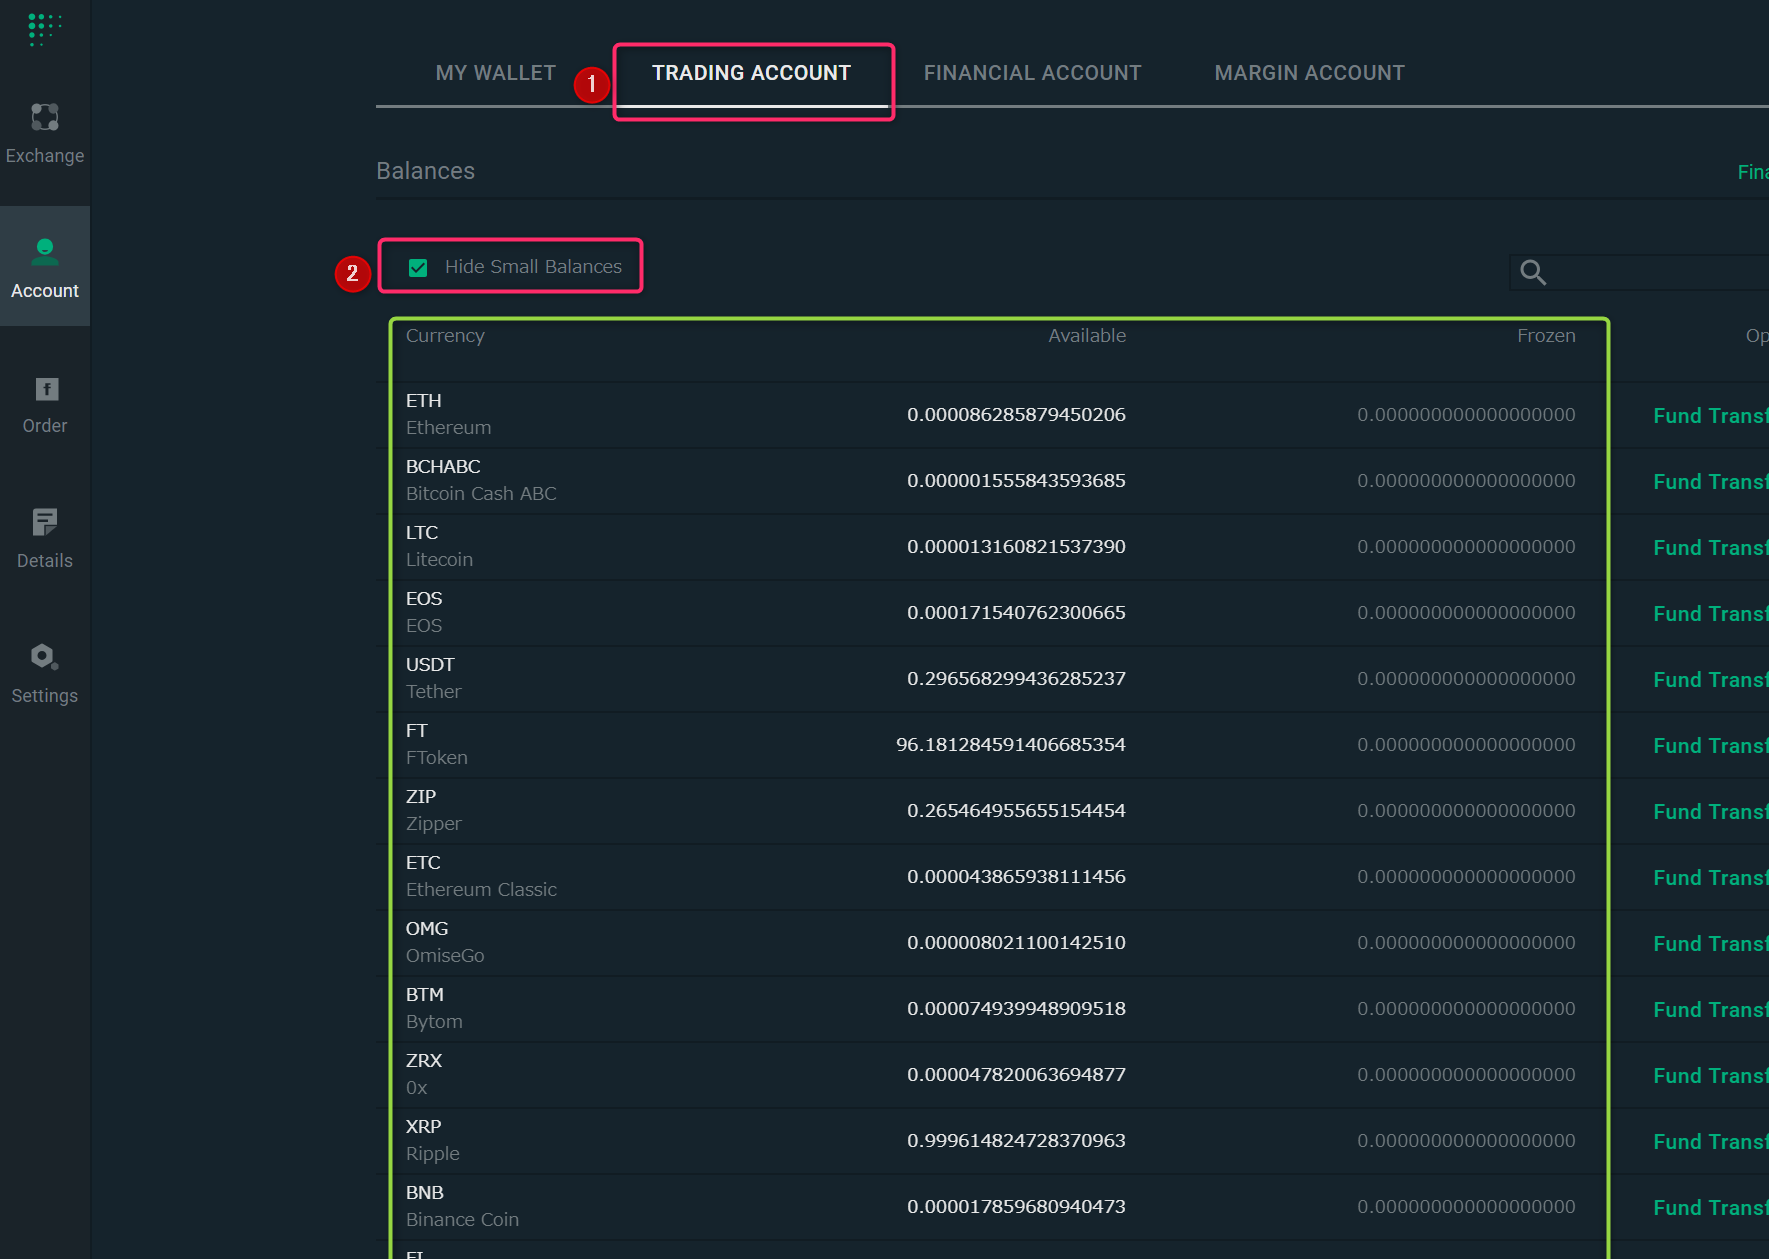Click the Frozen column header
This screenshot has width=1769, height=1259.
(x=1546, y=336)
